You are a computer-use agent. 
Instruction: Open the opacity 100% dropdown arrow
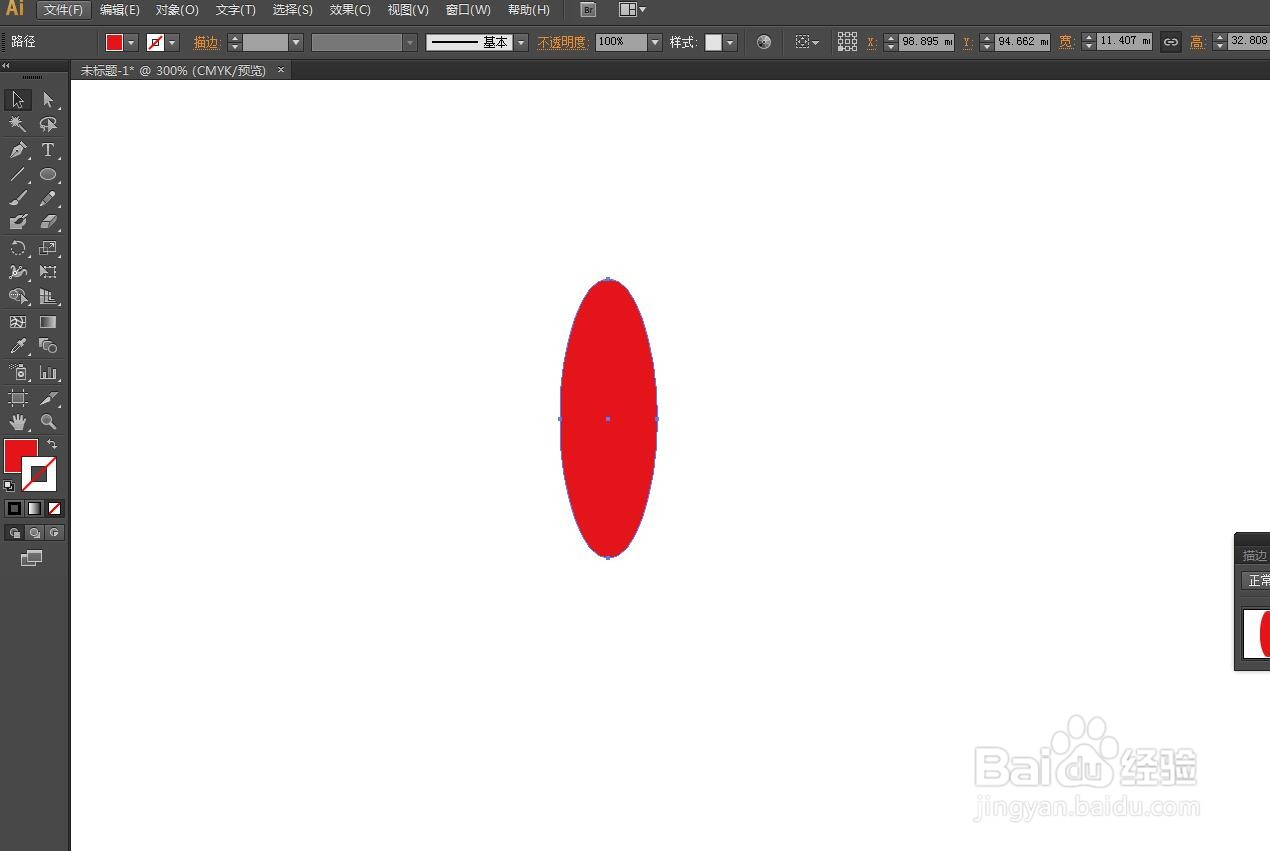(x=655, y=42)
